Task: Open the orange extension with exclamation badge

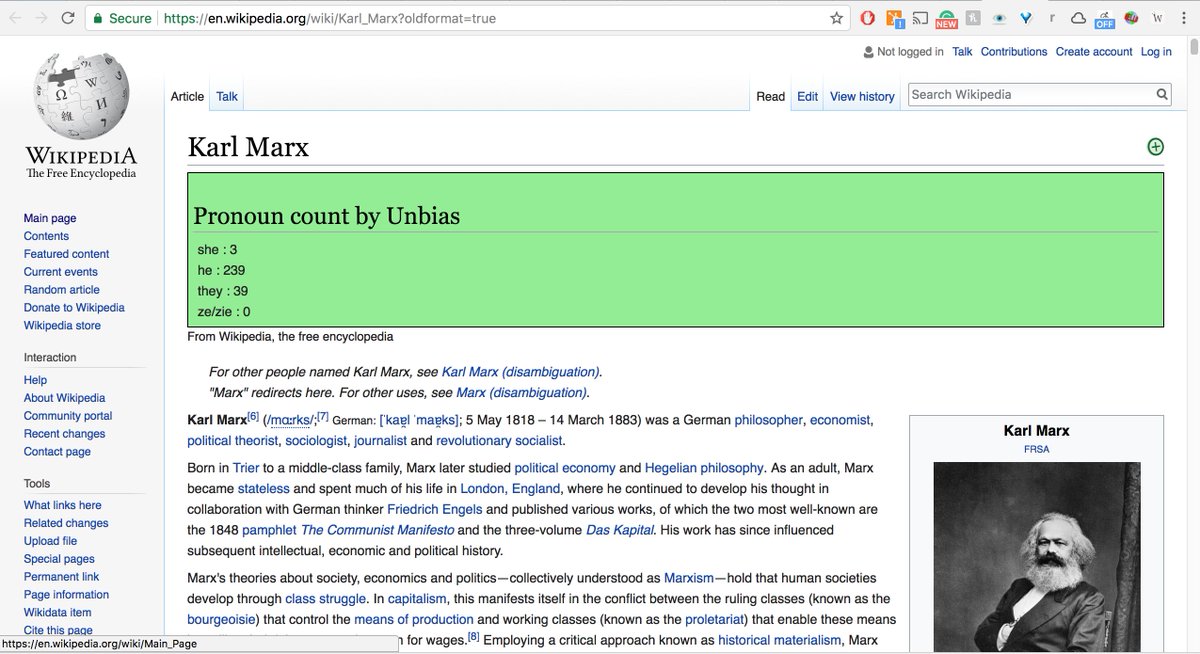Action: tap(895, 18)
